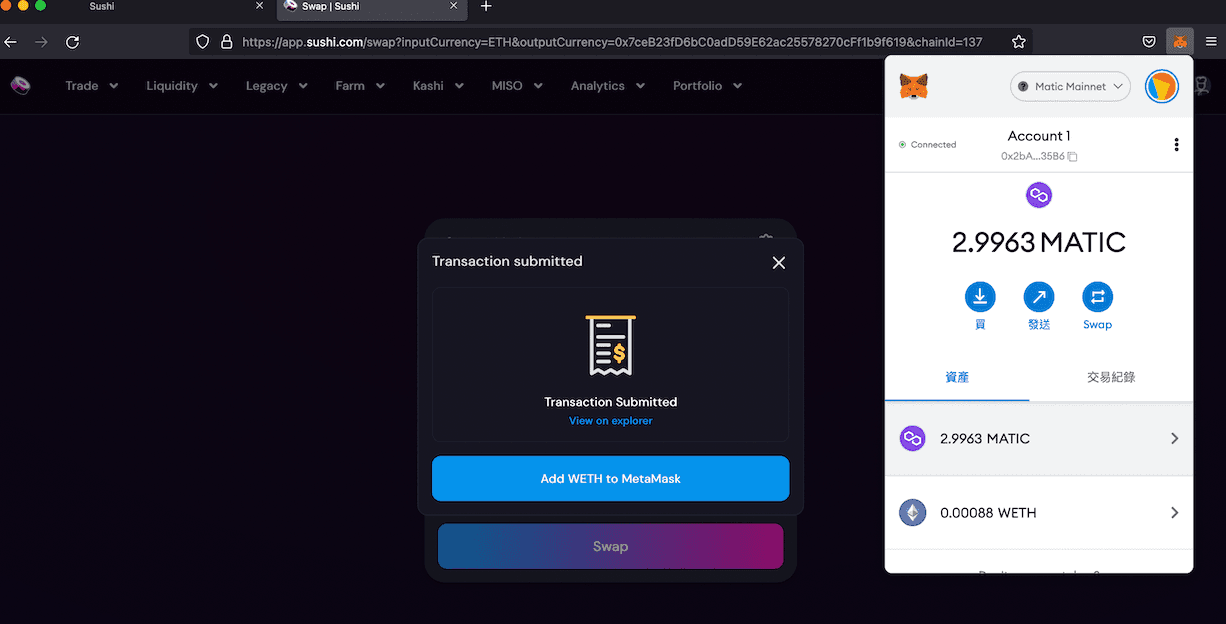The width and height of the screenshot is (1226, 624).
Task: Click the MetaMask Send arrow icon
Action: click(x=1039, y=297)
